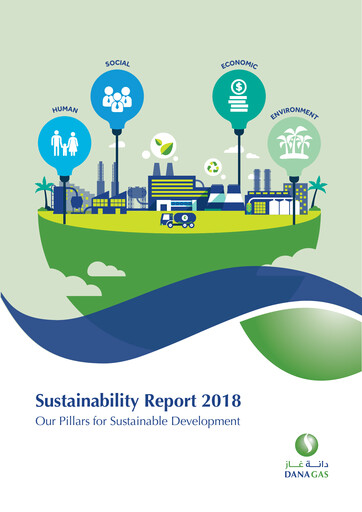362x512 pixels.
Task: Click the tanker truck illustration
Action: click(x=178, y=220)
